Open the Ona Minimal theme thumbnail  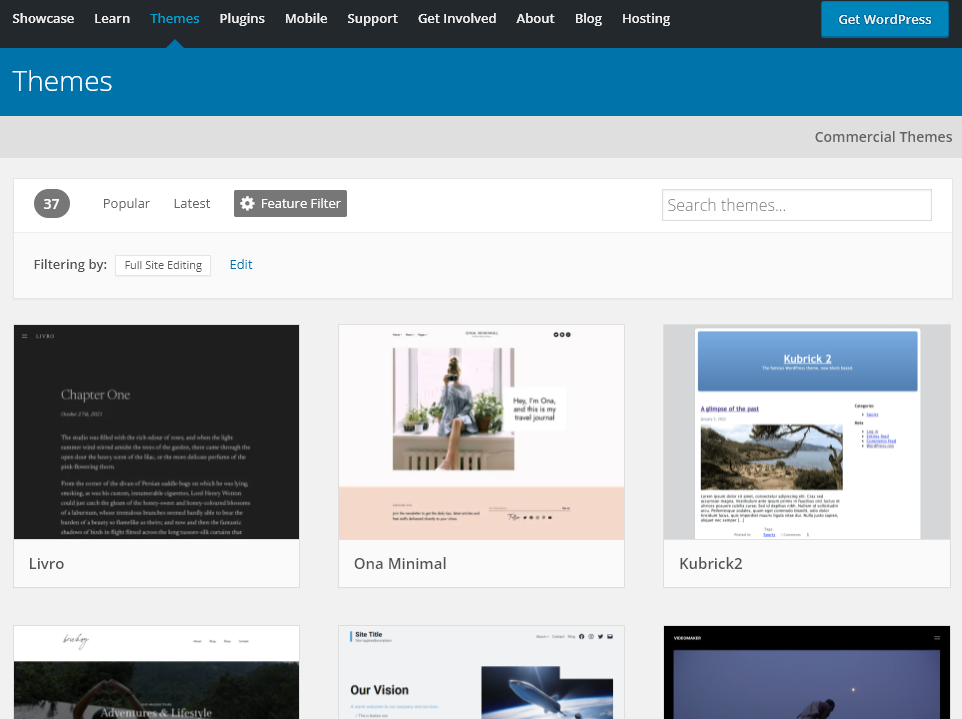pos(481,432)
